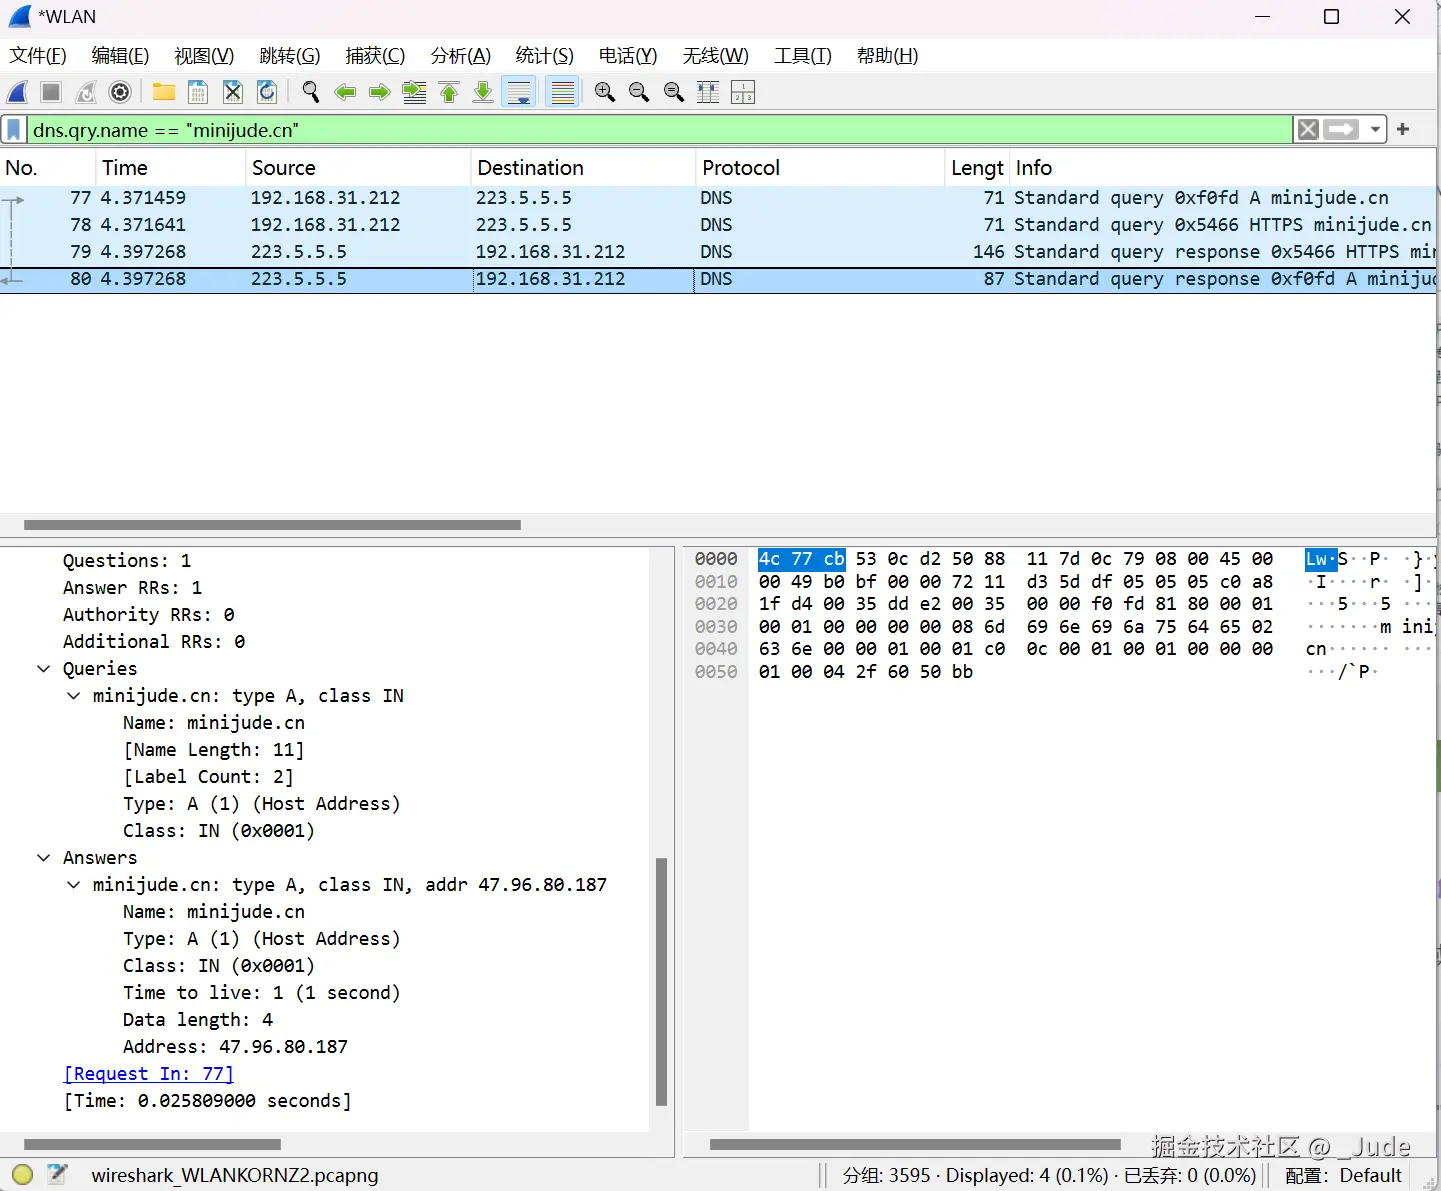This screenshot has width=1441, height=1191.
Task: Sort by the No. column header
Action: coord(47,168)
